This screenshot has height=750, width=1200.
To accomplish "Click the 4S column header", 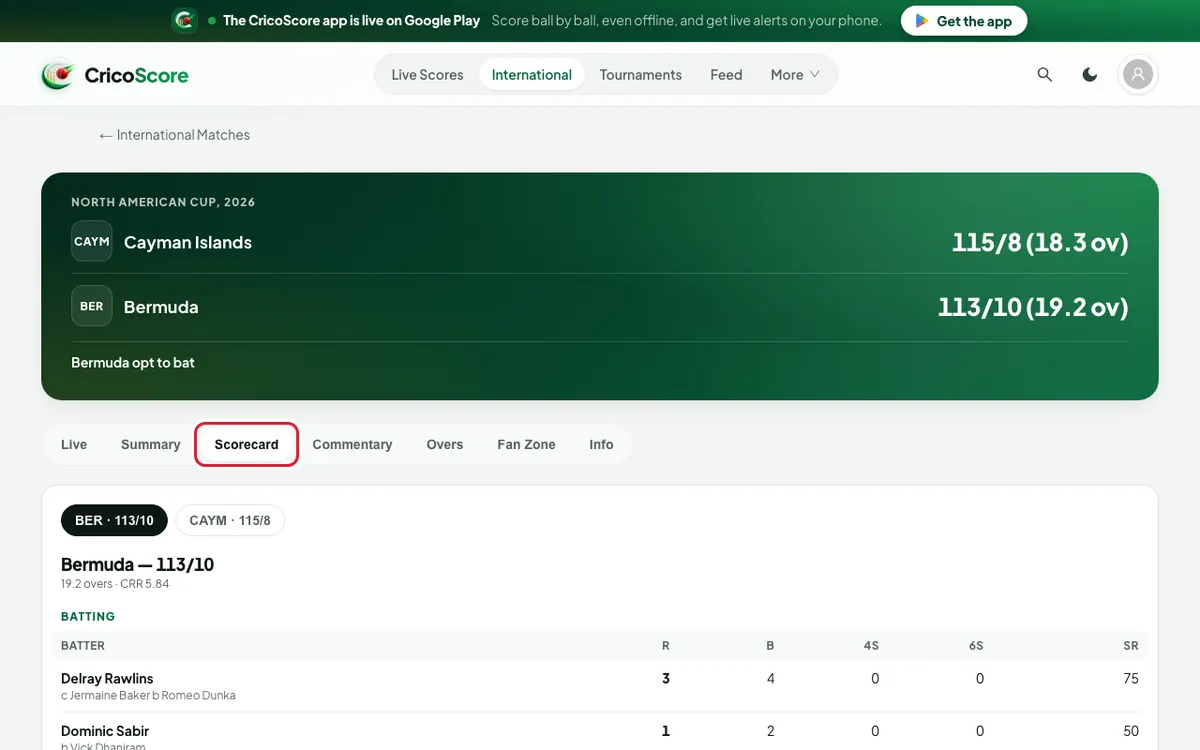I will point(871,646).
